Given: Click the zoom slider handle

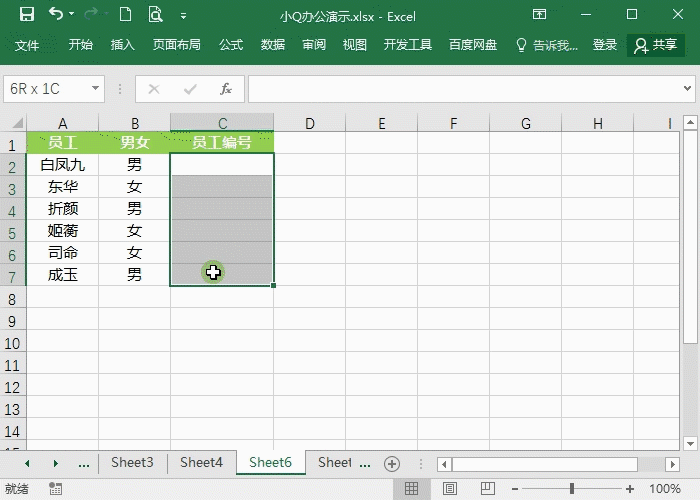Looking at the screenshot, I should [x=572, y=489].
